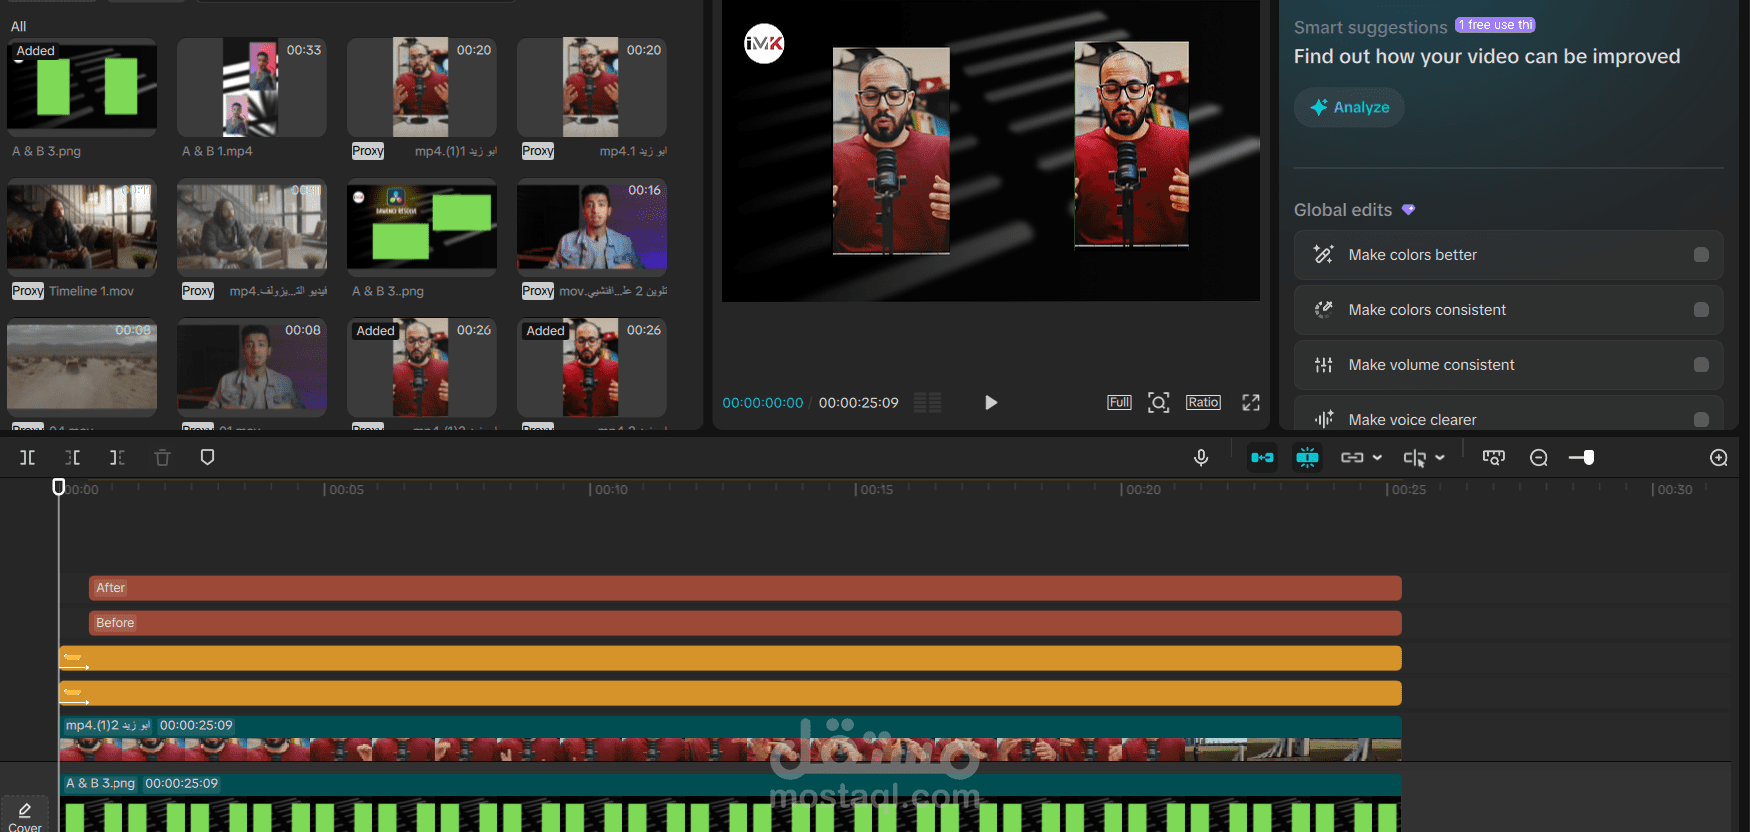Image resolution: width=1750 pixels, height=832 pixels.
Task: Click the Global edits diamond pro icon
Action: point(1408,210)
